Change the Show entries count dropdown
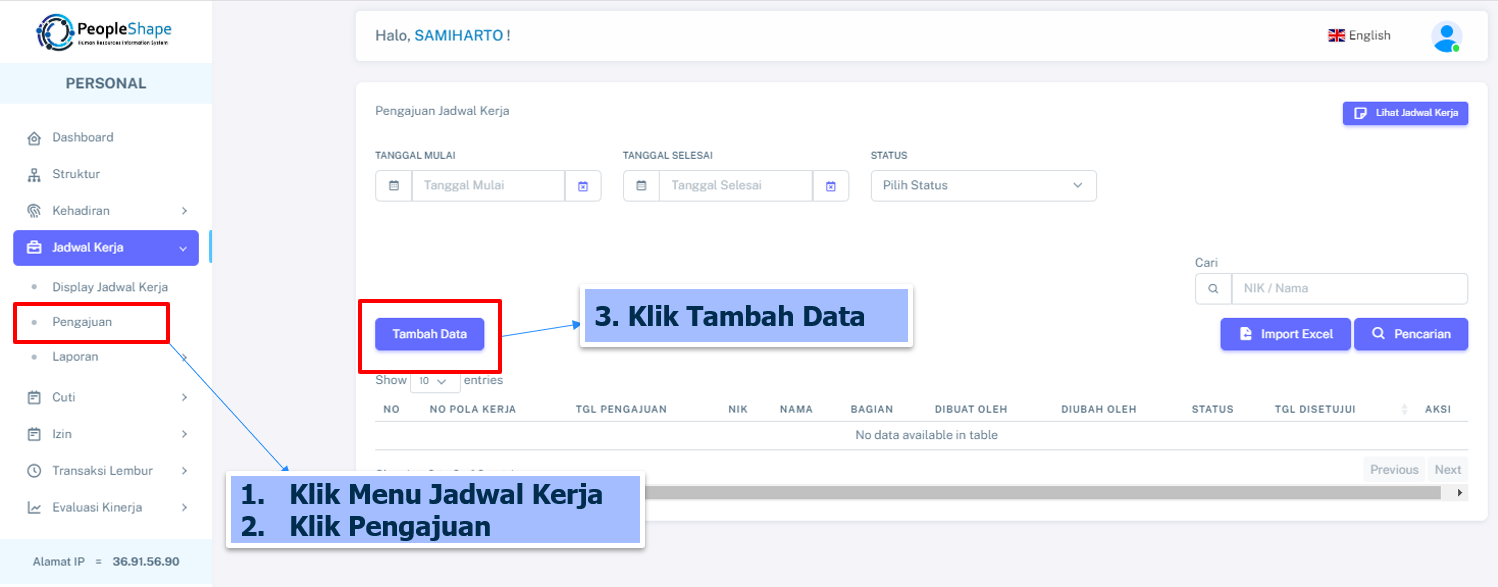The image size is (1498, 587). 435,381
